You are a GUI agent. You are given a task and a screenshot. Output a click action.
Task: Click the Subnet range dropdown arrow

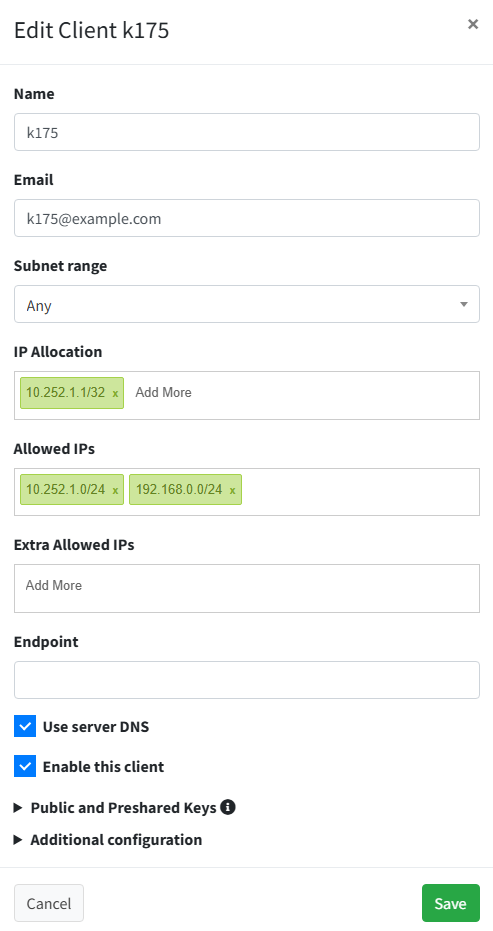(464, 305)
